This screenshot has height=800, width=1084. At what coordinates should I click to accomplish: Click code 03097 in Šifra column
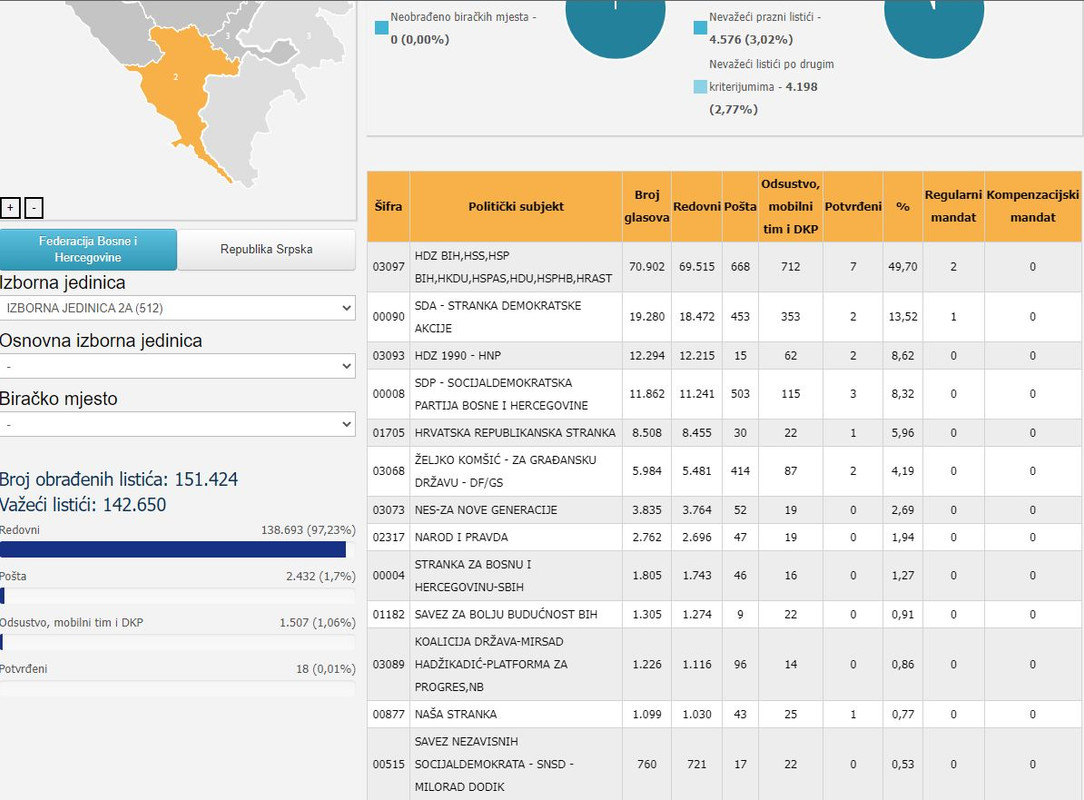(x=389, y=267)
